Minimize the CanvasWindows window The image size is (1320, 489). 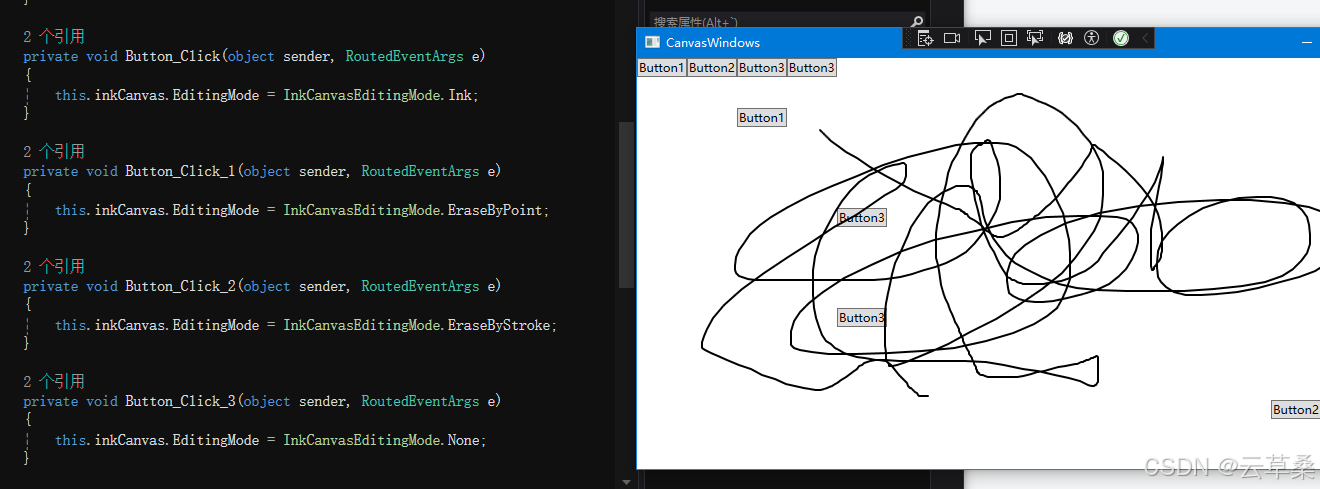pyautogui.click(x=1307, y=42)
